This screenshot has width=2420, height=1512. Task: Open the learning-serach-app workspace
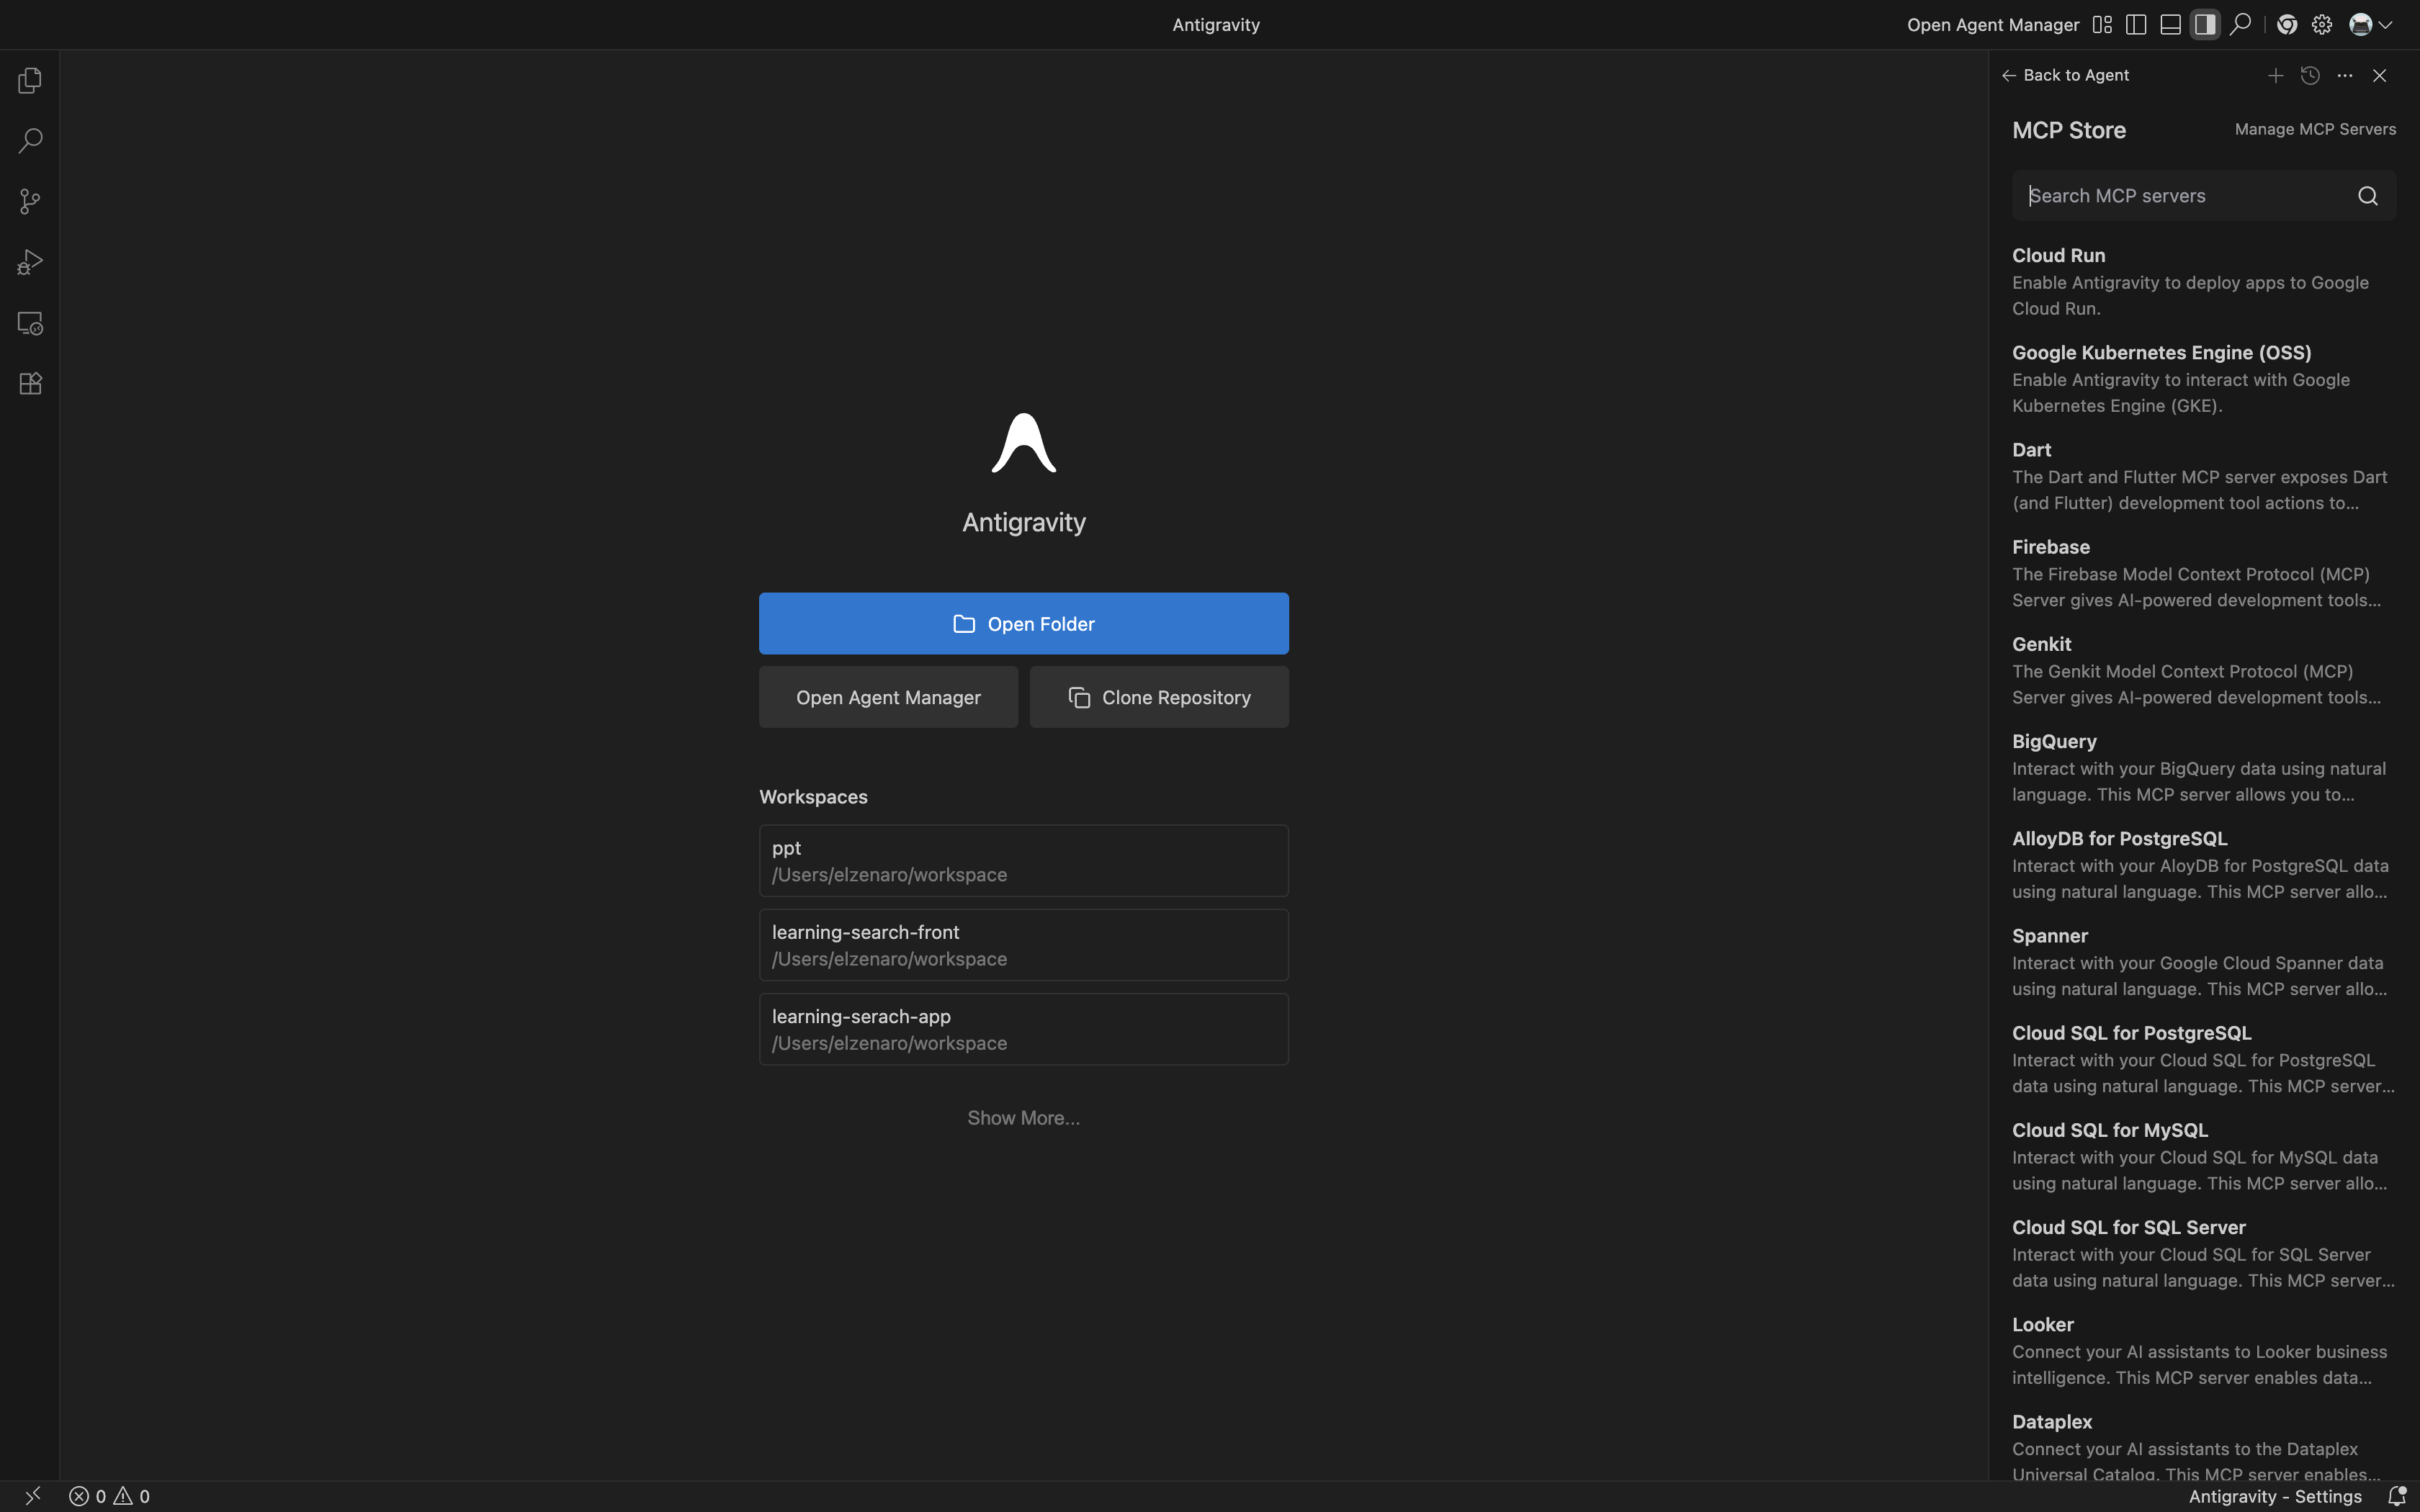1023,1029
